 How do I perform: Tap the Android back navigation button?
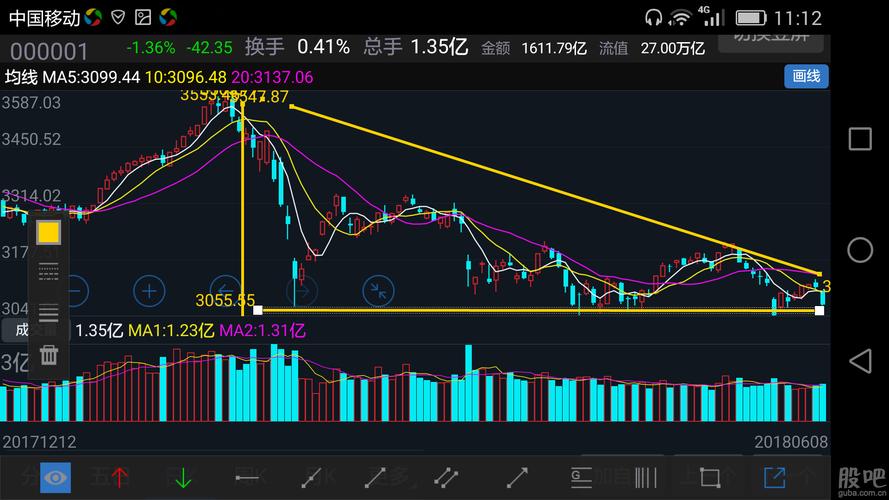pyautogui.click(x=859, y=360)
